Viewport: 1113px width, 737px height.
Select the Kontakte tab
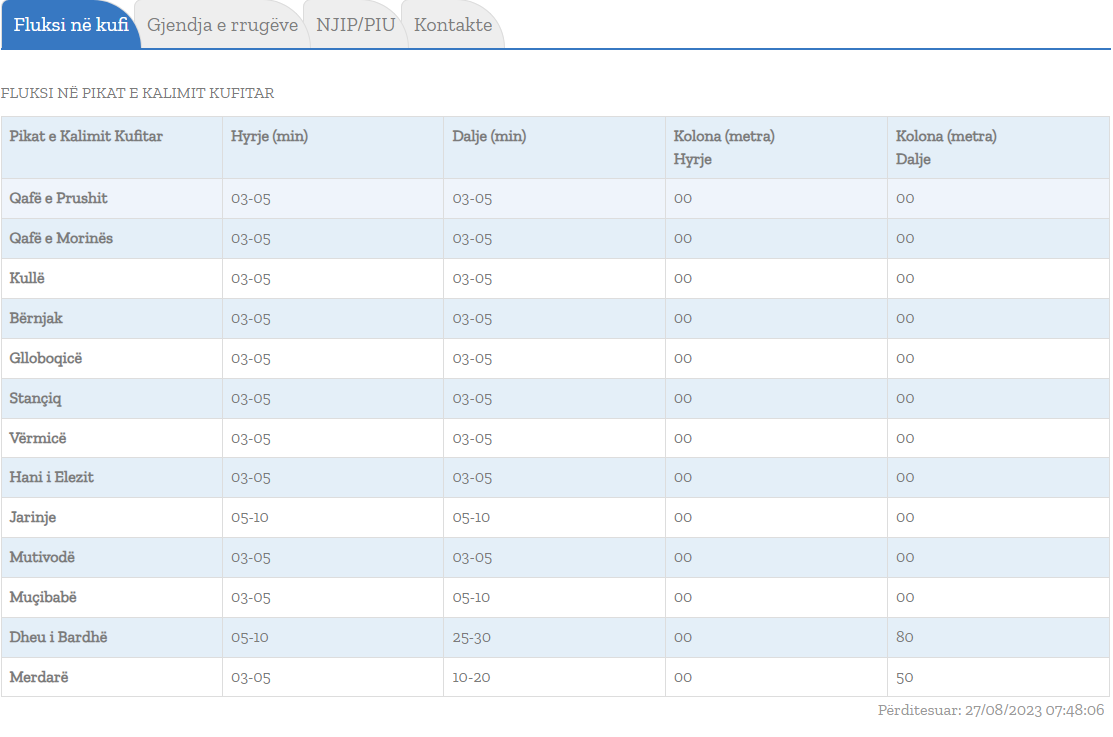click(x=453, y=25)
